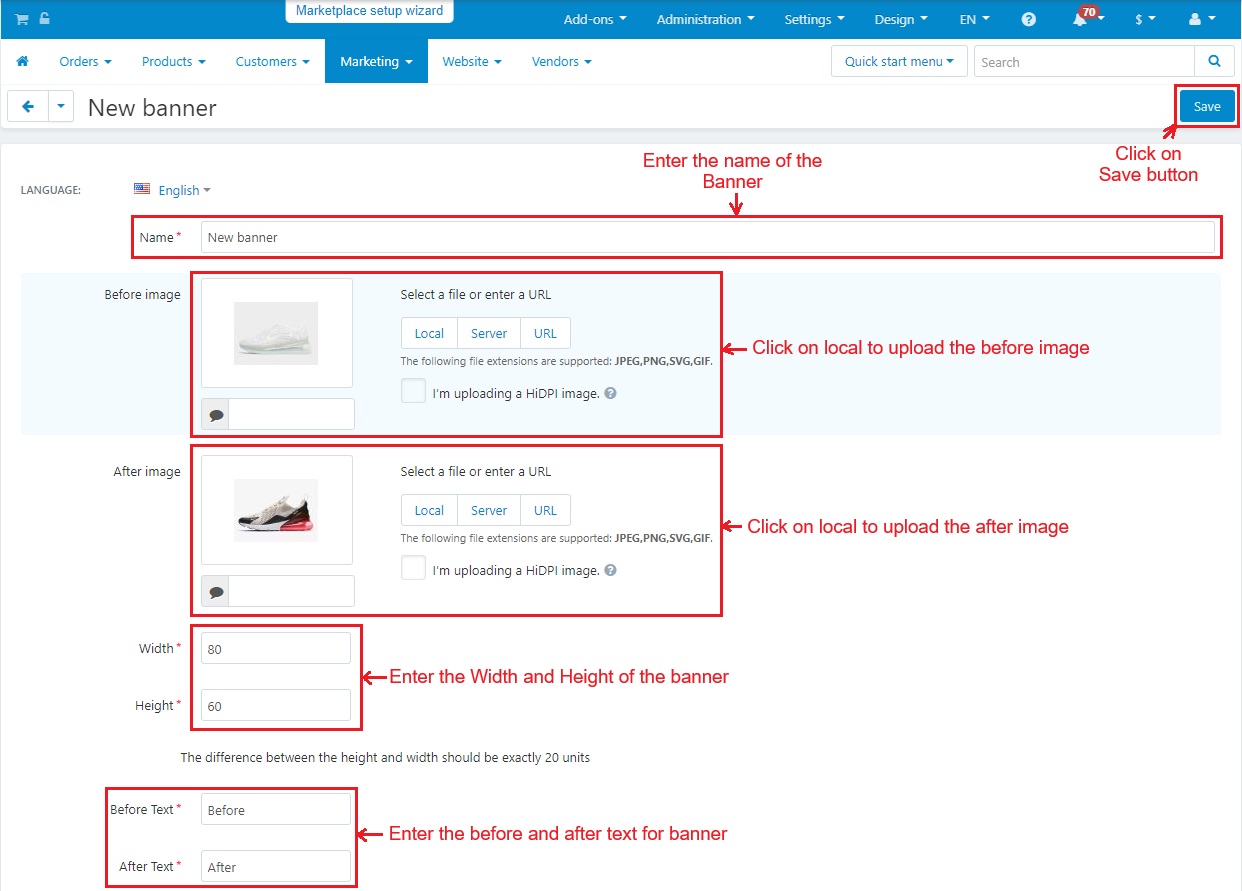Open the EN language dropdown
Viewport: 1242px width, 891px height.
pyautogui.click(x=974, y=19)
